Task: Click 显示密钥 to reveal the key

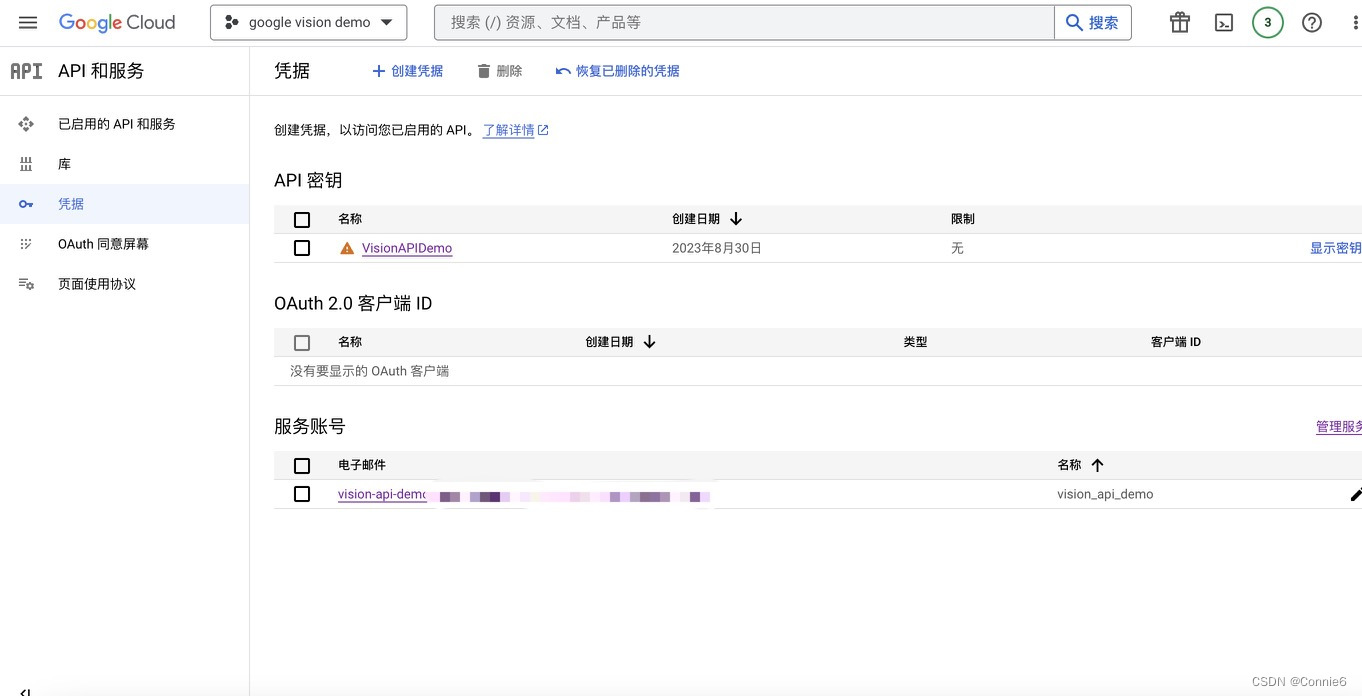Action: click(1336, 248)
